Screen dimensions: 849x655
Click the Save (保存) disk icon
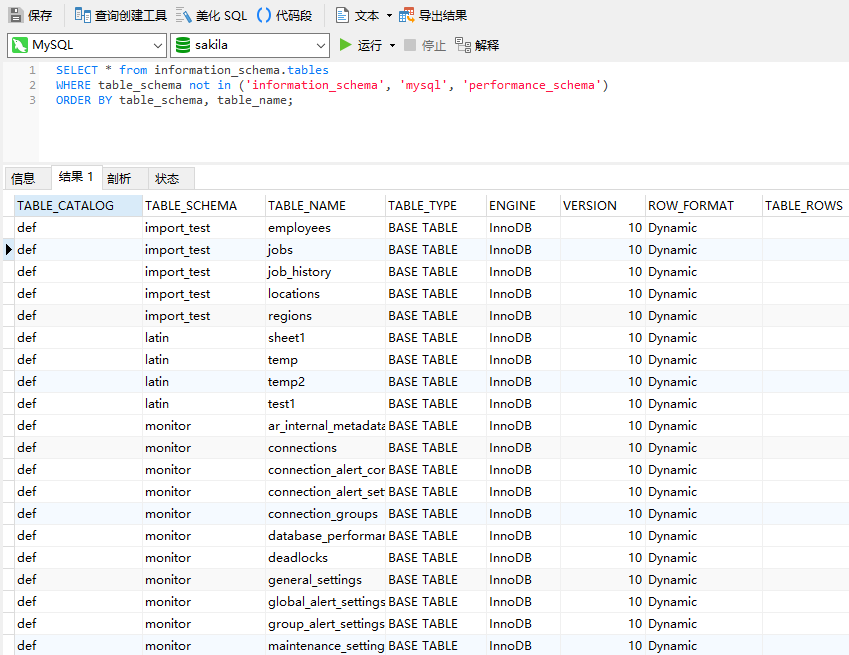tap(17, 15)
